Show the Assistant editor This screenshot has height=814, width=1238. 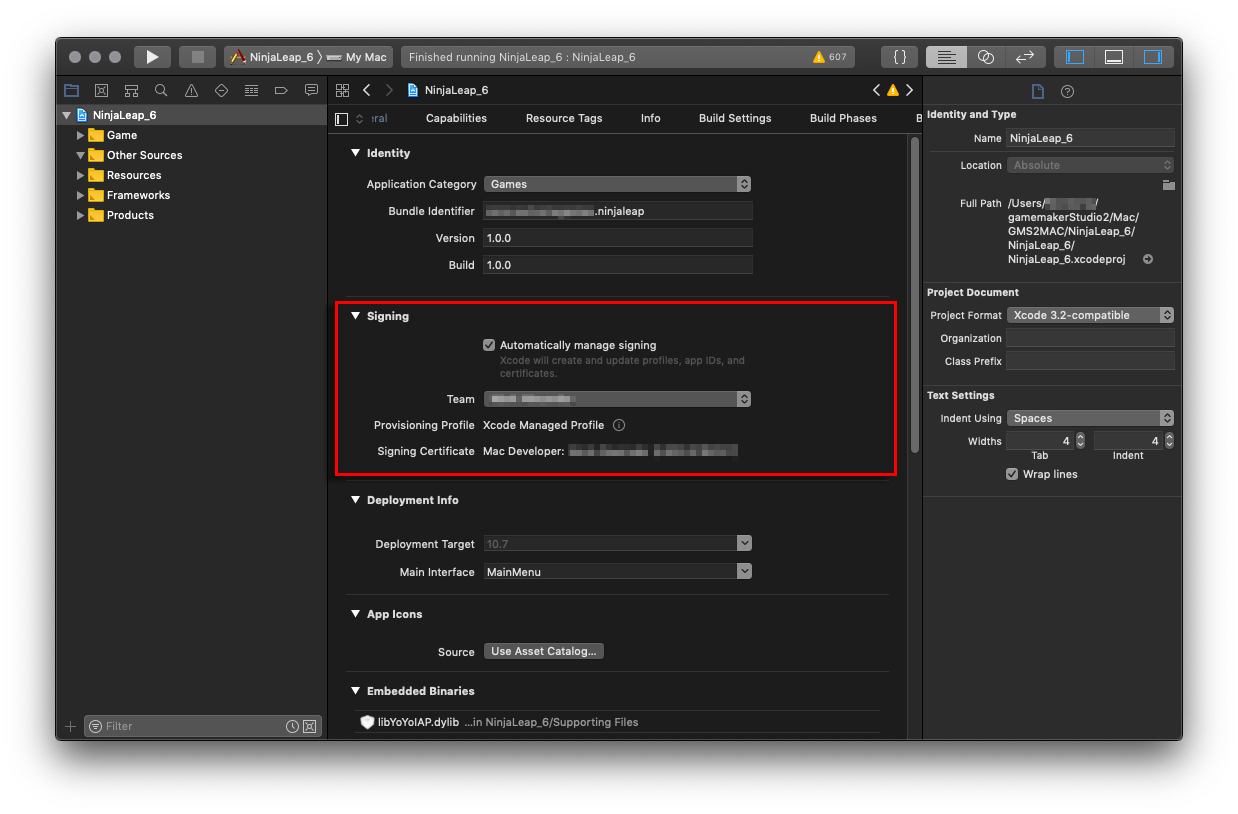(x=985, y=57)
